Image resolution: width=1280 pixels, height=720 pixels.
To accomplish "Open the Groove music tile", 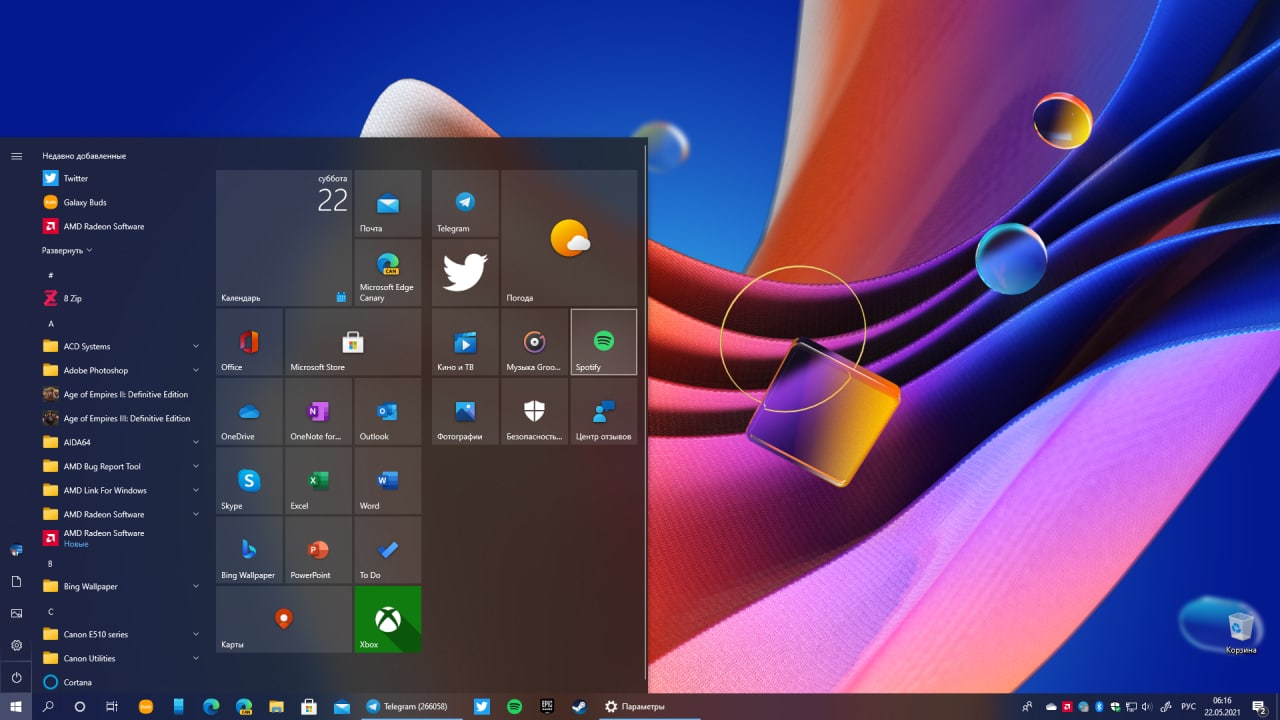I will coord(534,342).
